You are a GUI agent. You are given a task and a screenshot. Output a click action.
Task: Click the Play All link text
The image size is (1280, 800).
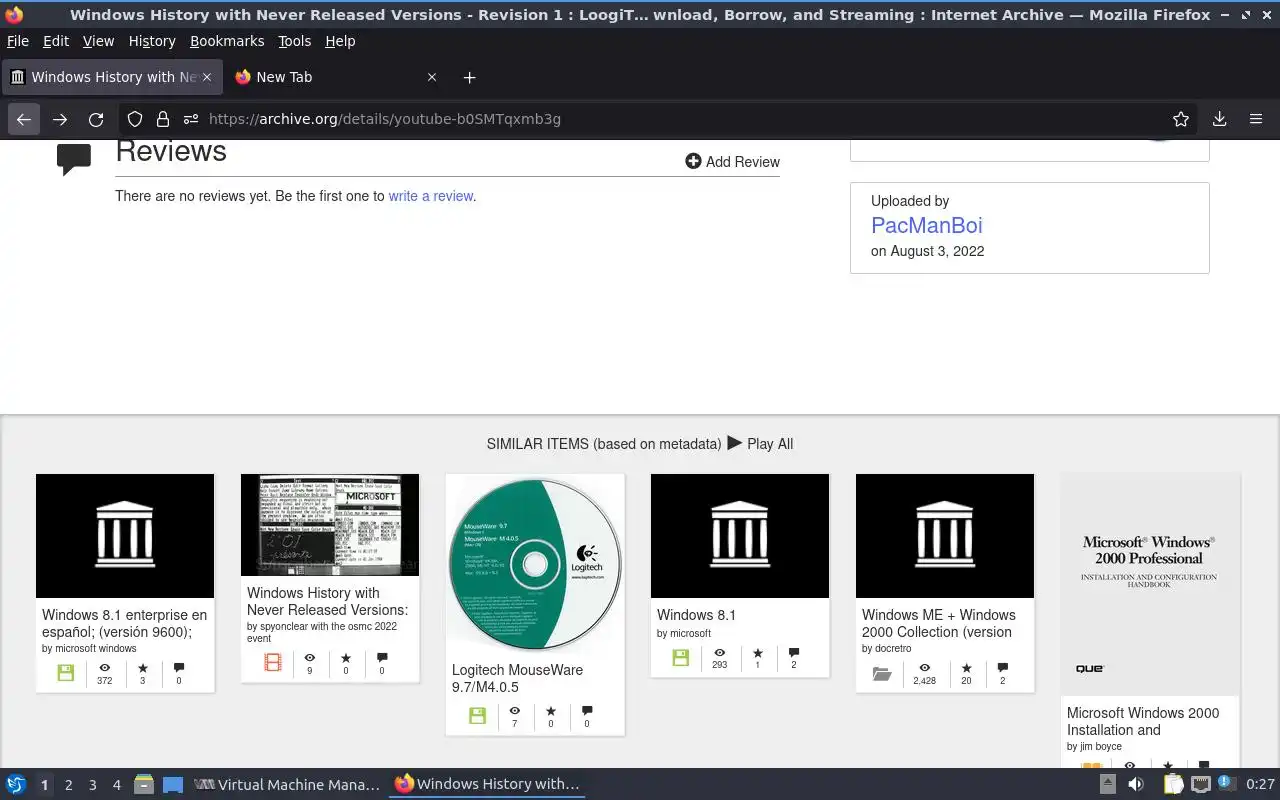770,443
